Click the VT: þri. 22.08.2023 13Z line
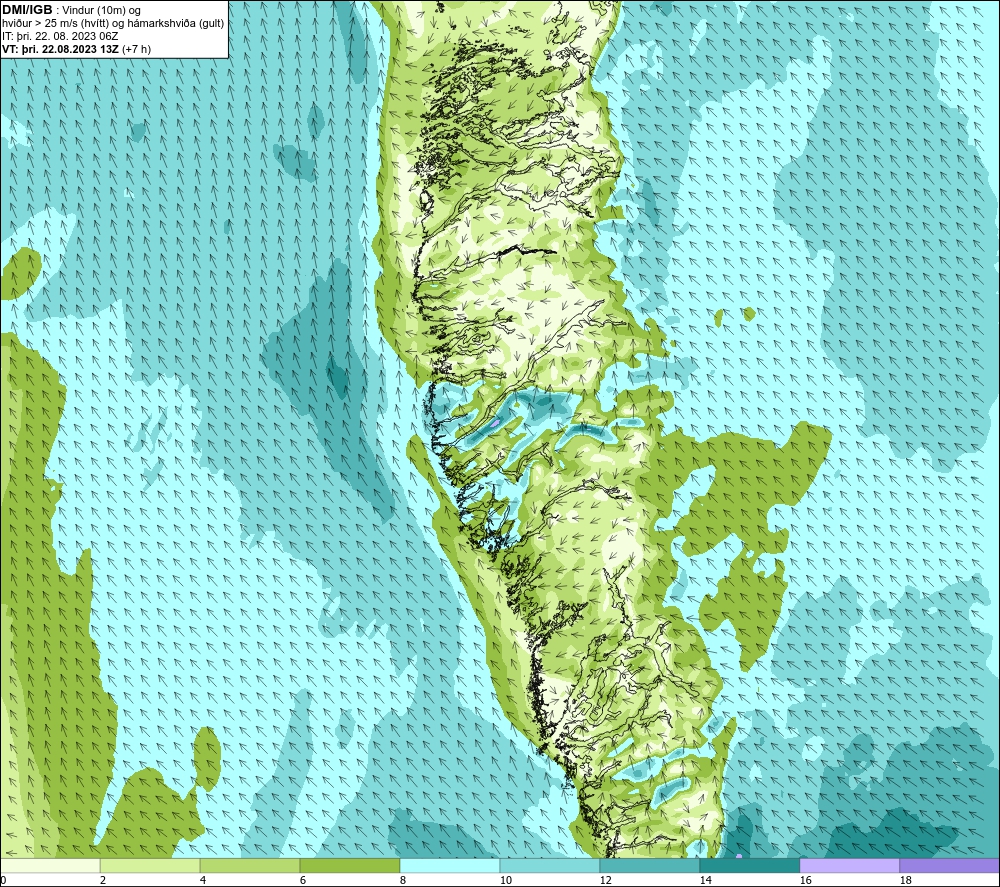 tap(77, 48)
